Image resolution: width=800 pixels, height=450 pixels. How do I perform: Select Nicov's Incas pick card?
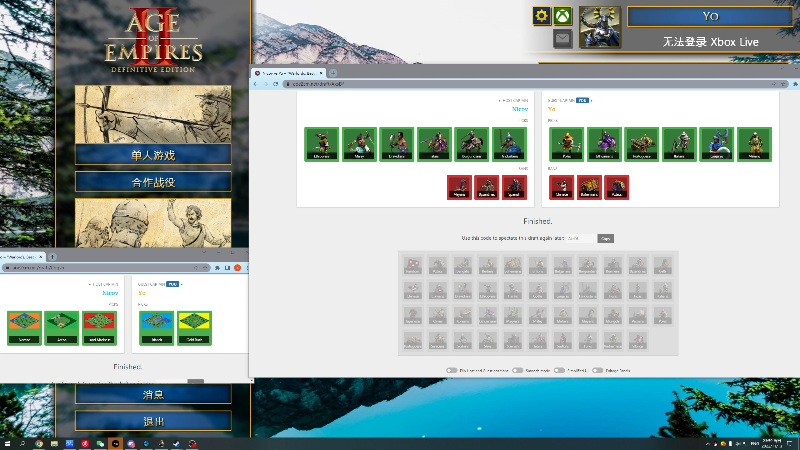pos(434,144)
